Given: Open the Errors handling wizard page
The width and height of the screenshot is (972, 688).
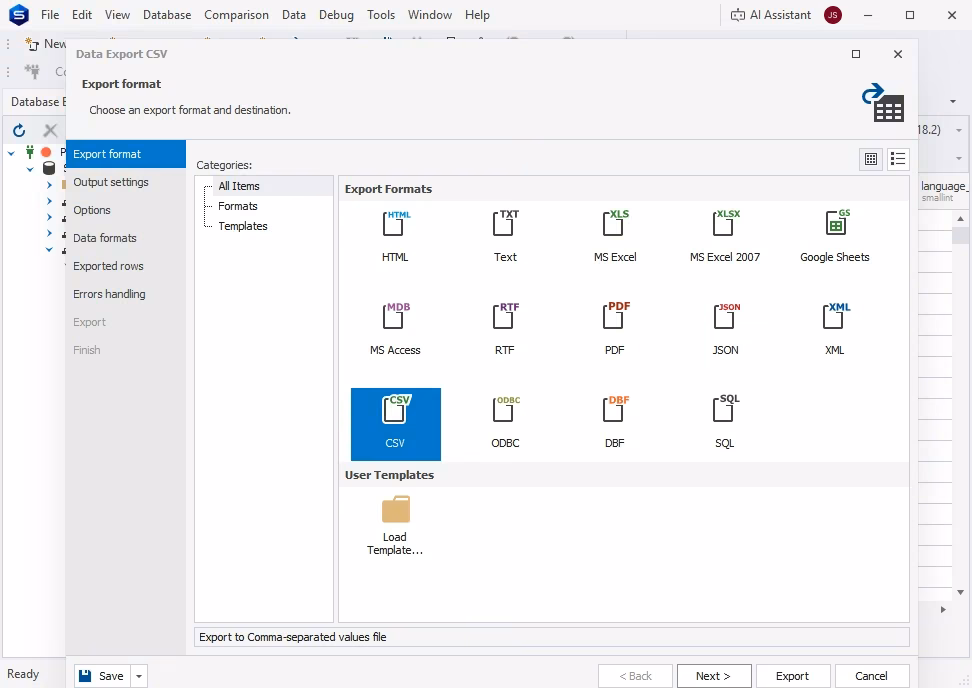Looking at the screenshot, I should (126, 294).
